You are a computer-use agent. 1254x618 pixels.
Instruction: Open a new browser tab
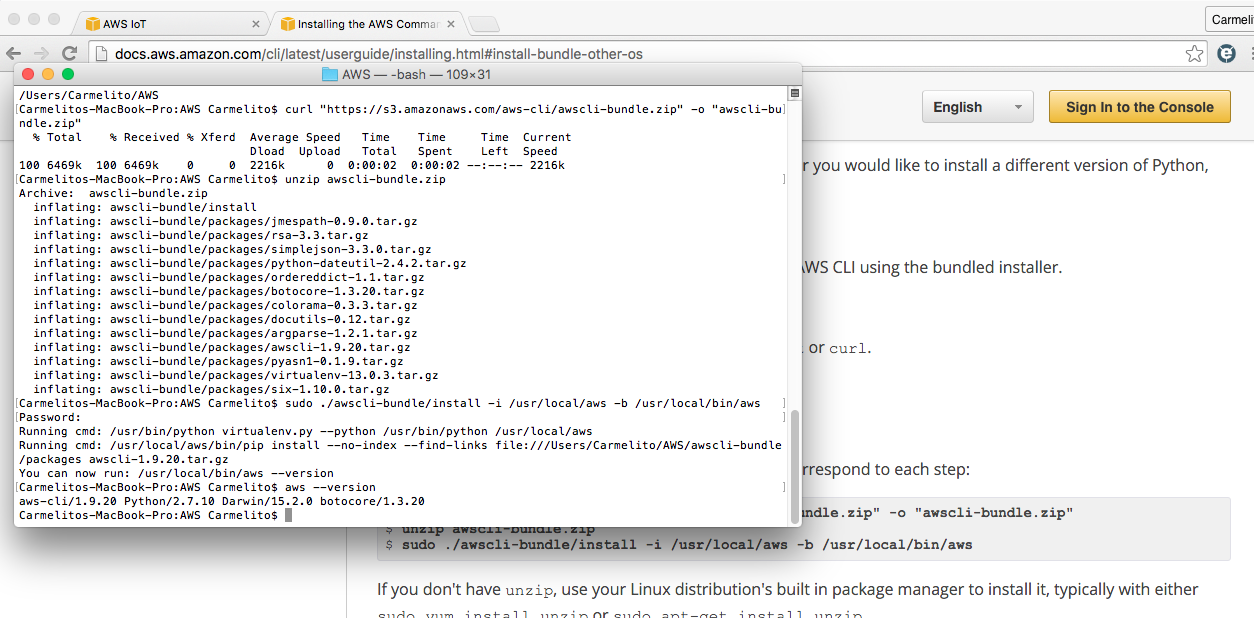tap(483, 24)
